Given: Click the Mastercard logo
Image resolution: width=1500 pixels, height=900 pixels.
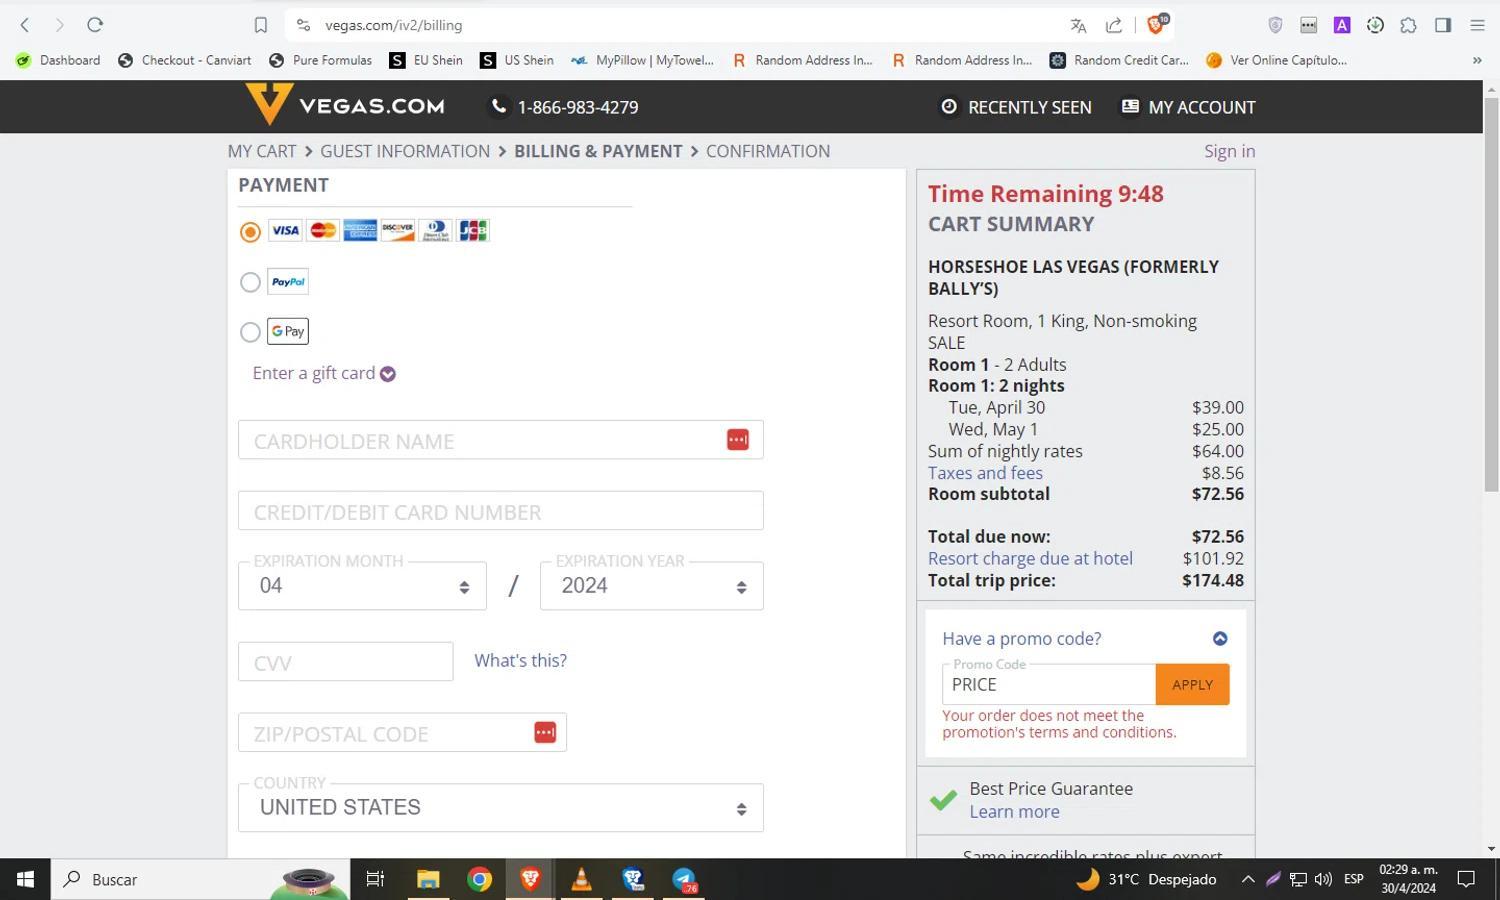Looking at the screenshot, I should click(323, 231).
